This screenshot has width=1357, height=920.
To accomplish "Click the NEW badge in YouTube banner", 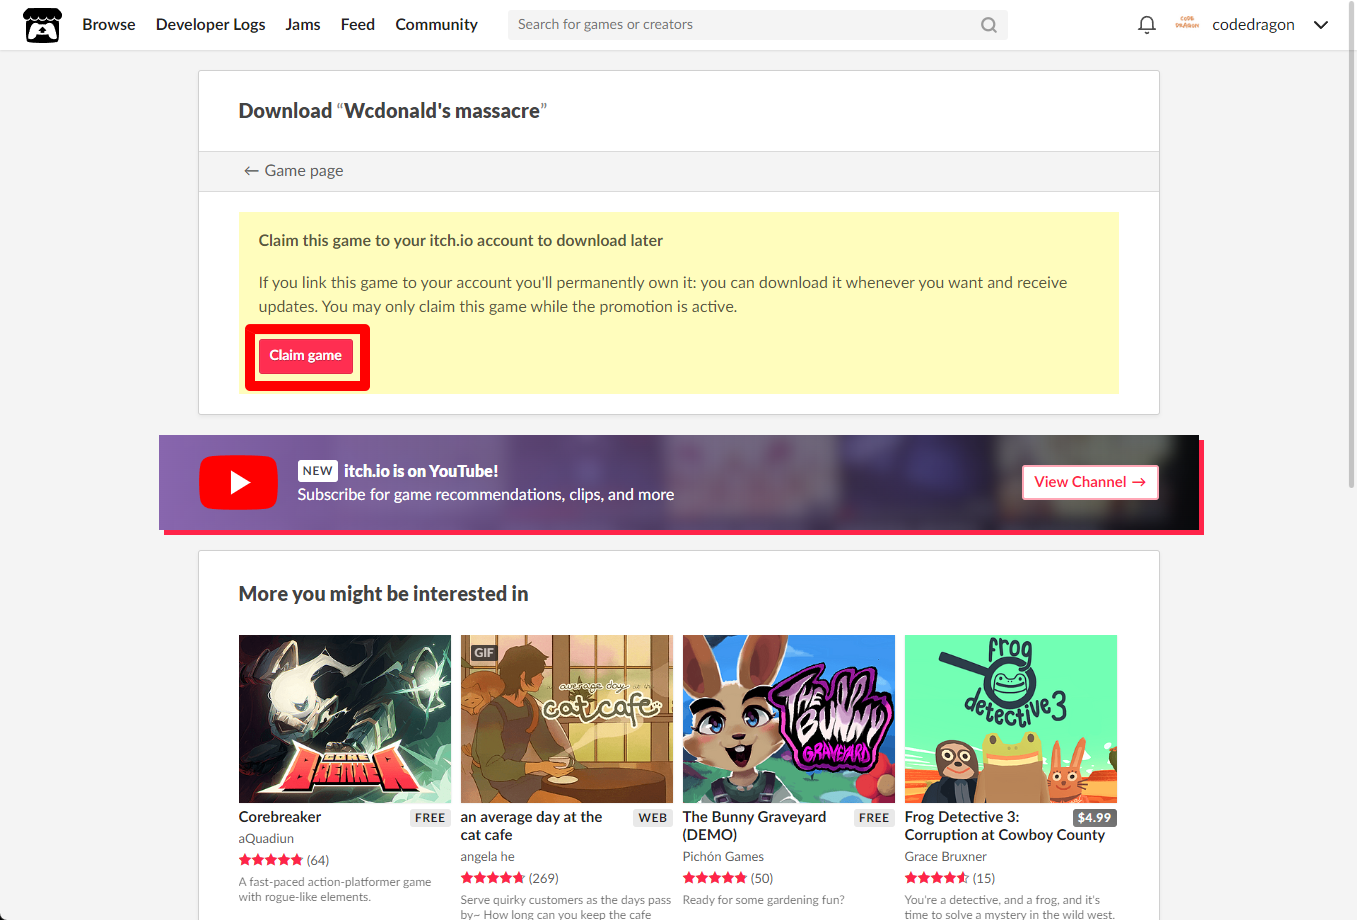I will [318, 471].
